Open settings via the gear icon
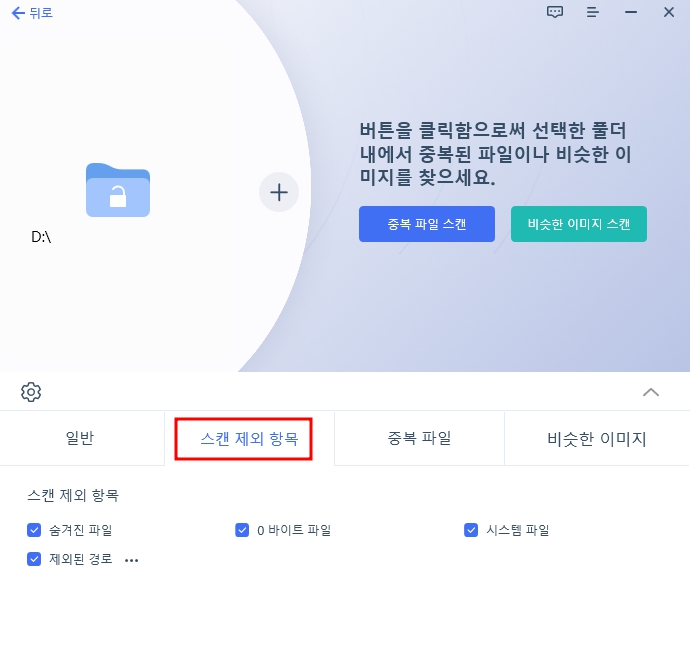 click(31, 392)
